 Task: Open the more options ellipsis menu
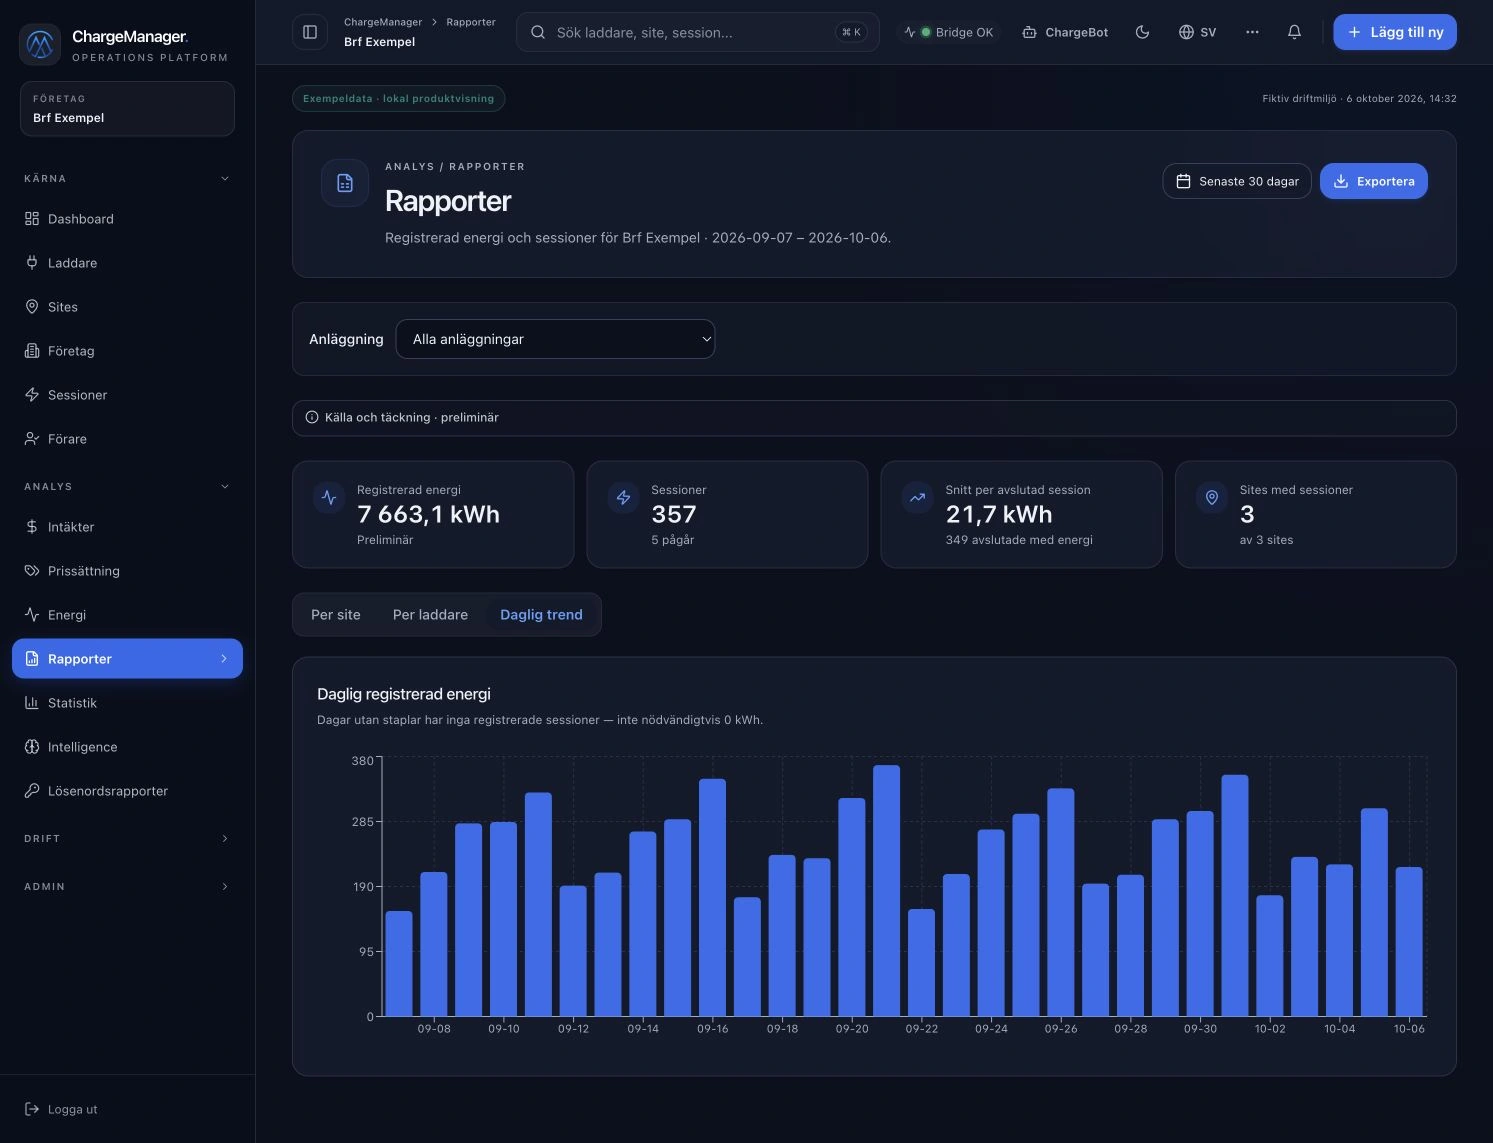tap(1252, 32)
